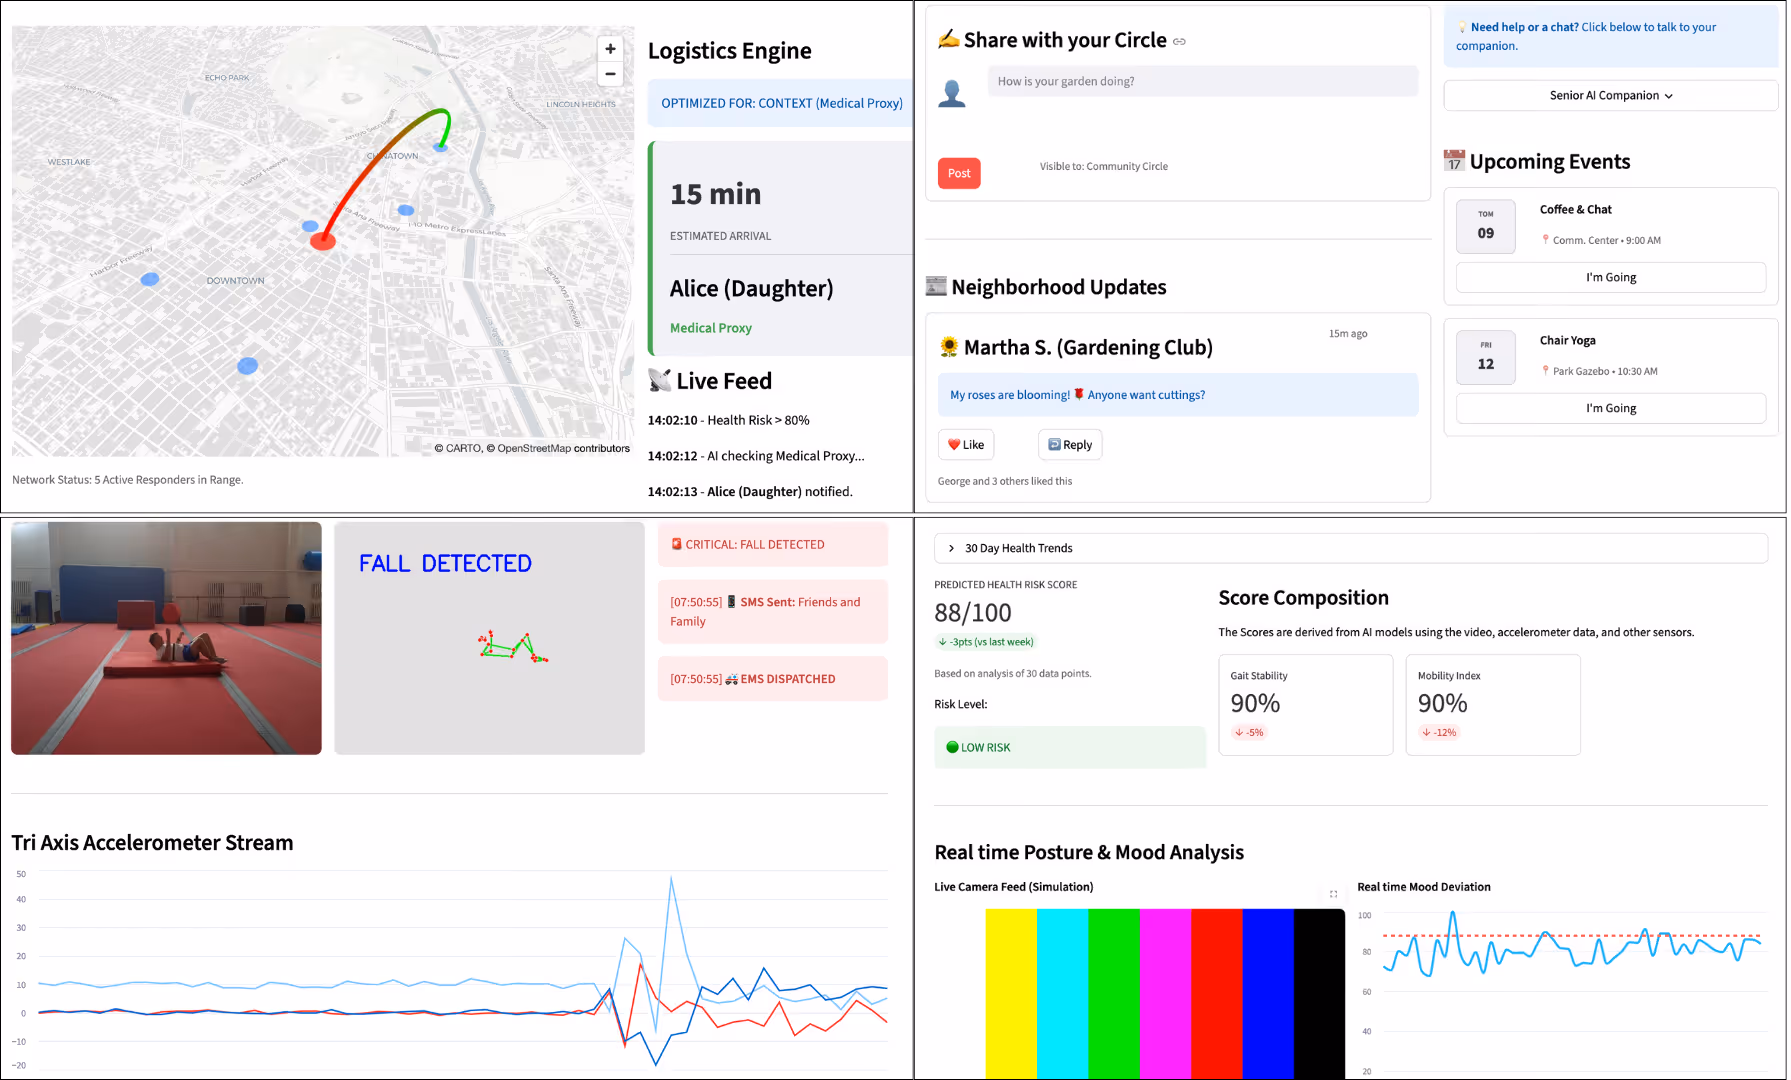This screenshot has width=1791, height=1080.
Task: Click the sunflower icon next to Martha S.
Action: (949, 347)
